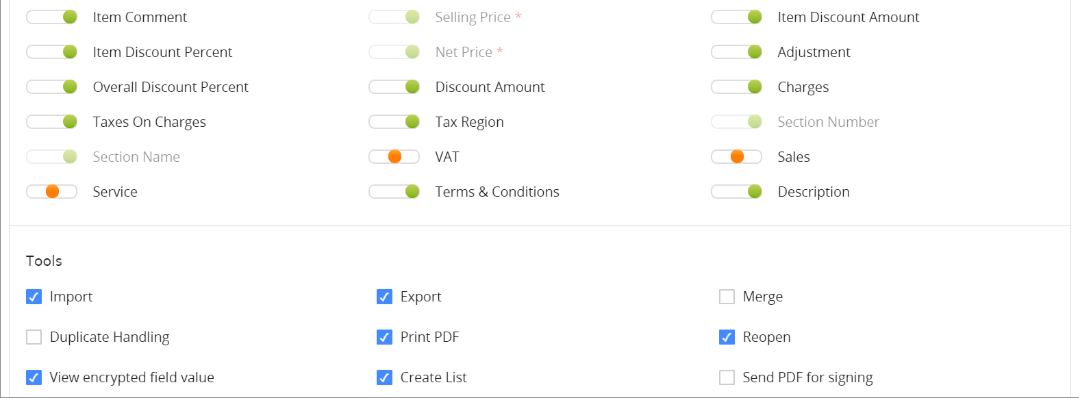Uncheck the Export checkbox
This screenshot has height=398, width=1079.
[x=385, y=297]
